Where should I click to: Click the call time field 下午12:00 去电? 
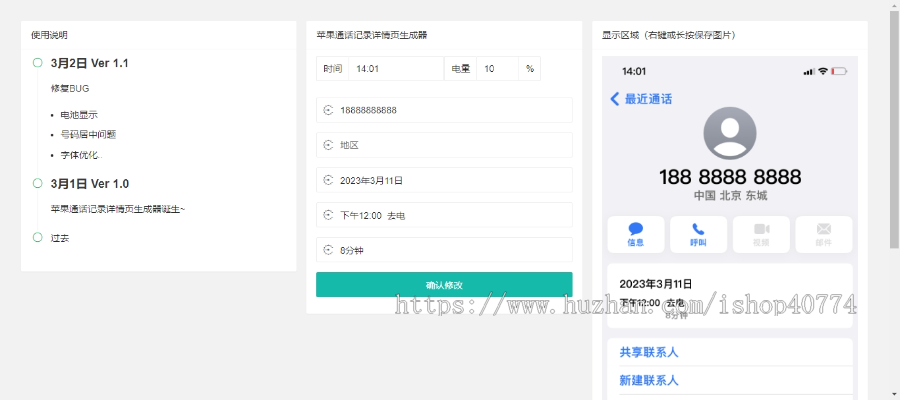[x=444, y=215]
